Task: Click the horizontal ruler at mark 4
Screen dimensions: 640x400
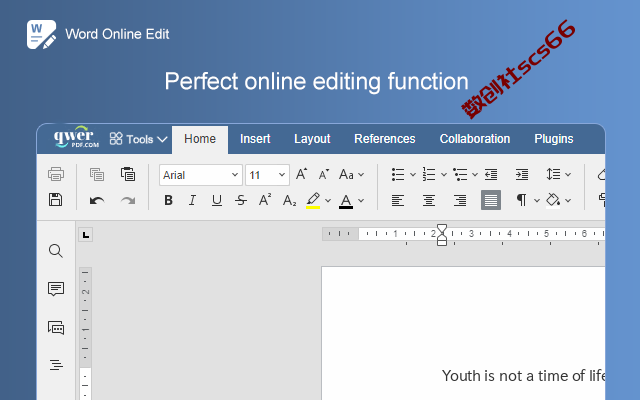Action: pyautogui.click(x=509, y=234)
